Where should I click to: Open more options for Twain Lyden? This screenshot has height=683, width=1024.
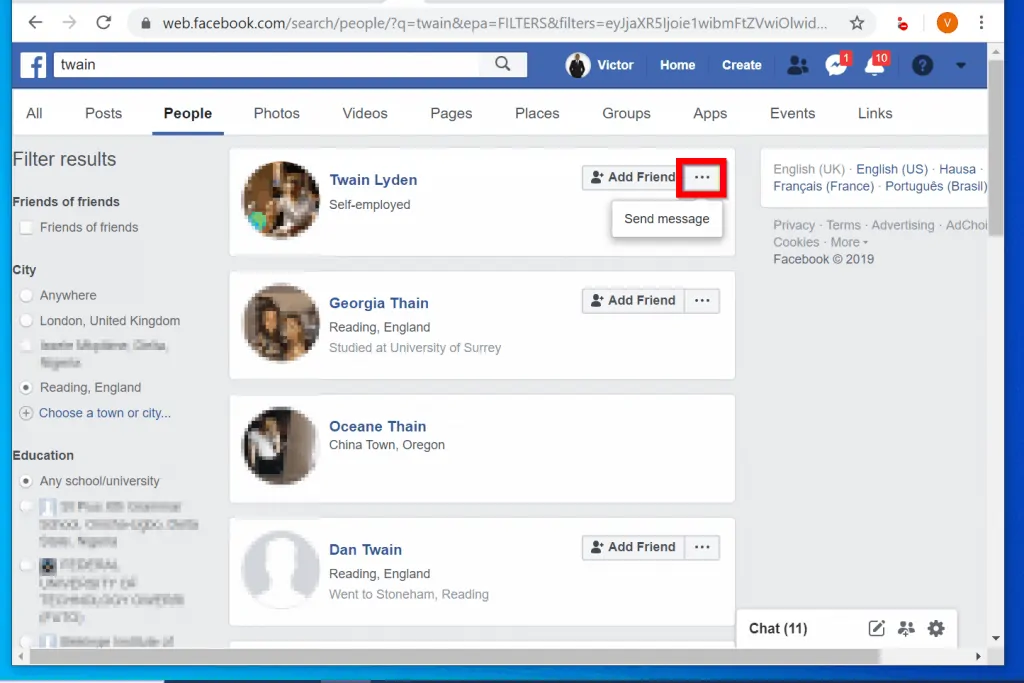coord(702,177)
